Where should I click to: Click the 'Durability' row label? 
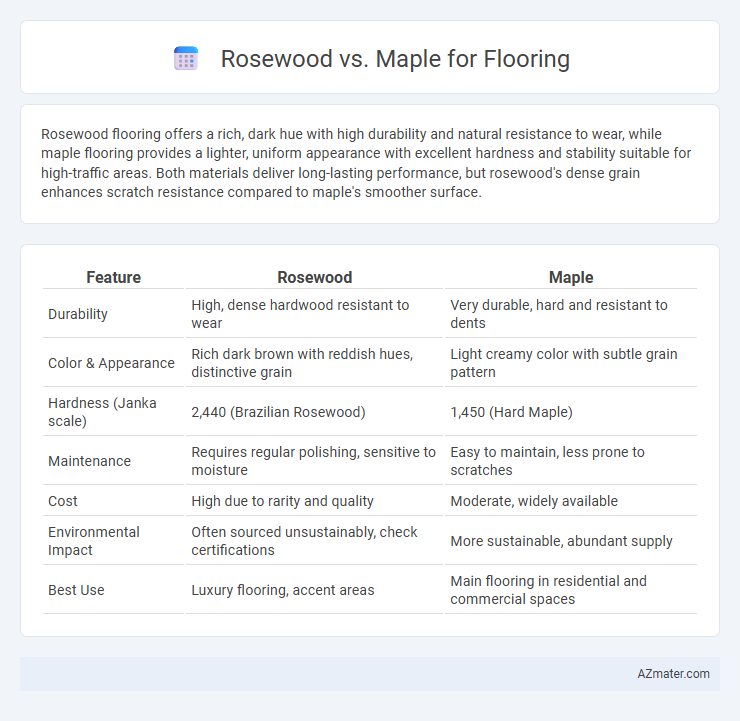coord(78,314)
